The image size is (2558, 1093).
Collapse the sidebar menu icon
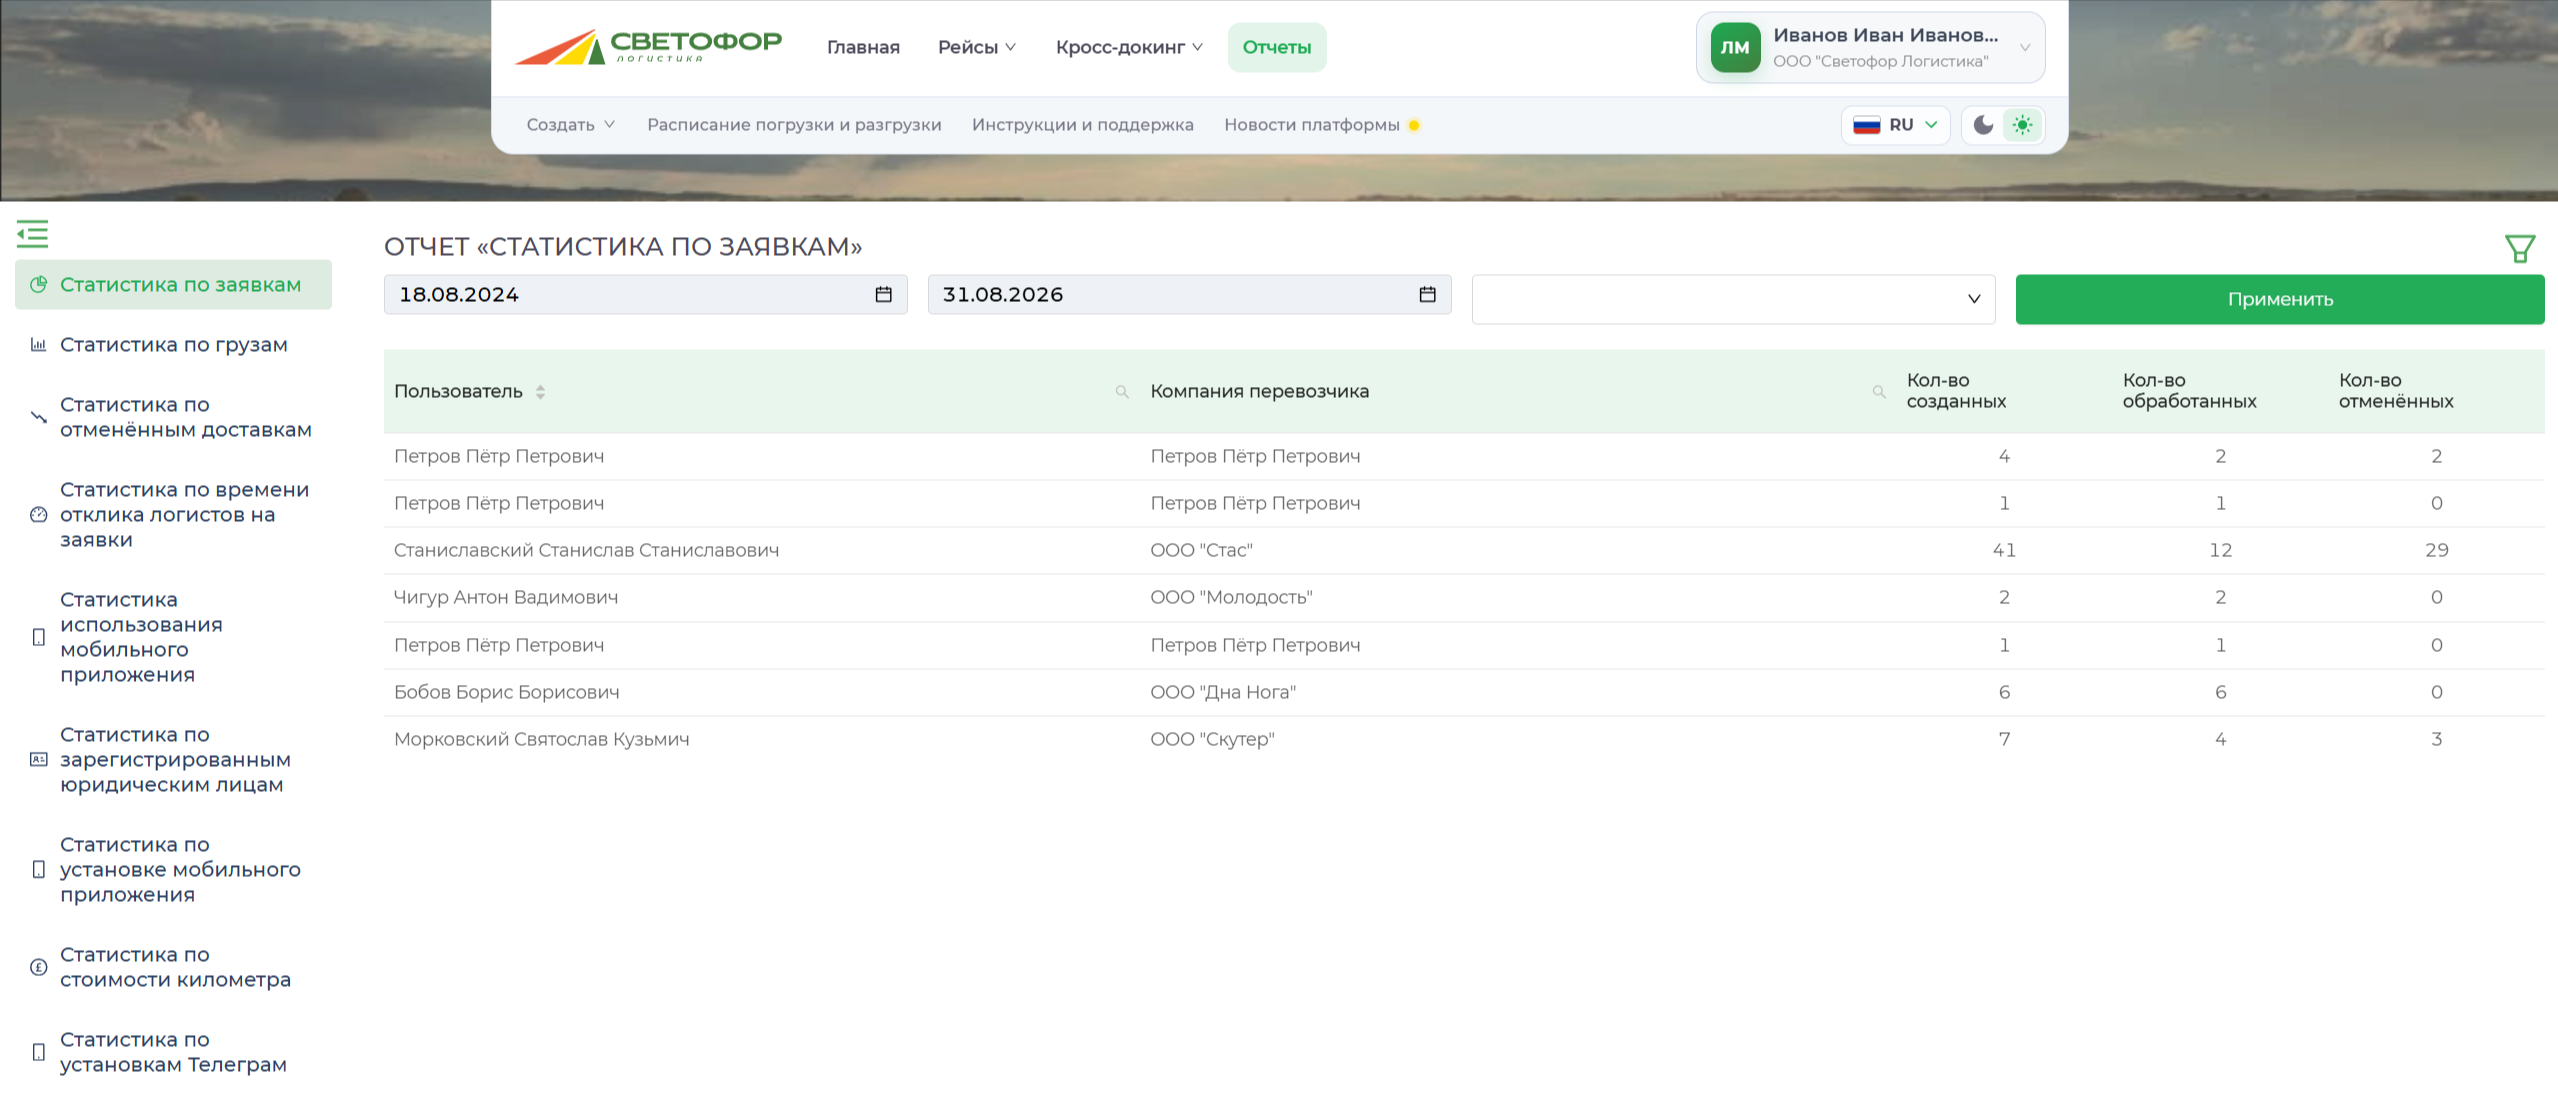32,234
